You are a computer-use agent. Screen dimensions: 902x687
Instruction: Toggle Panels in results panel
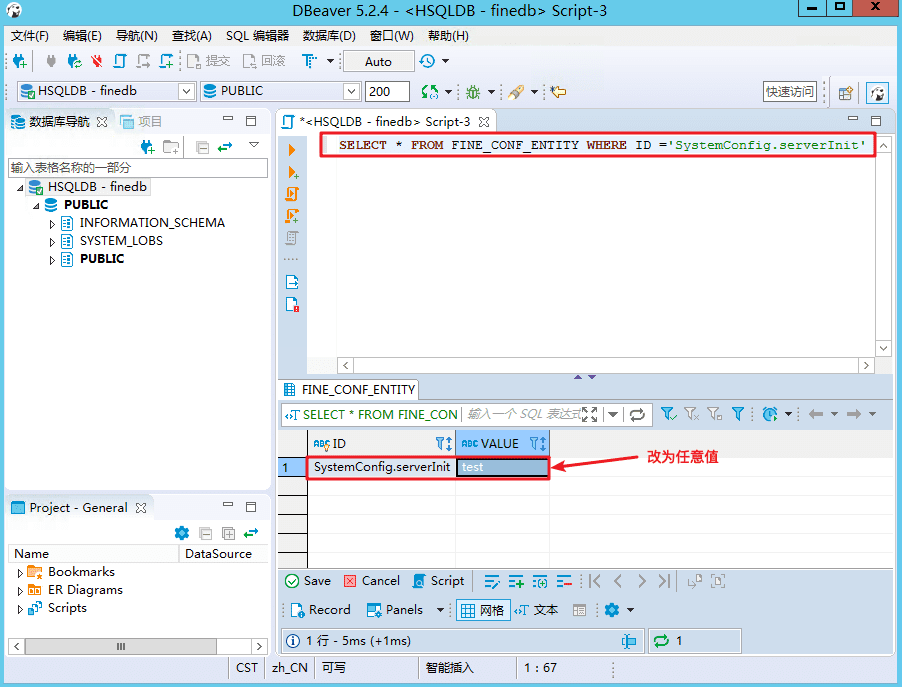(395, 610)
